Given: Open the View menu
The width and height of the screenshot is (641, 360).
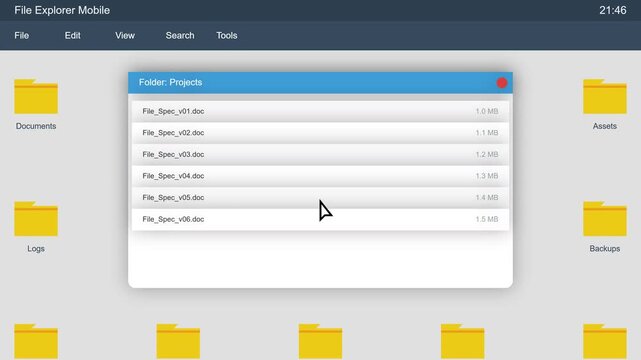Looking at the screenshot, I should click(x=125, y=36).
